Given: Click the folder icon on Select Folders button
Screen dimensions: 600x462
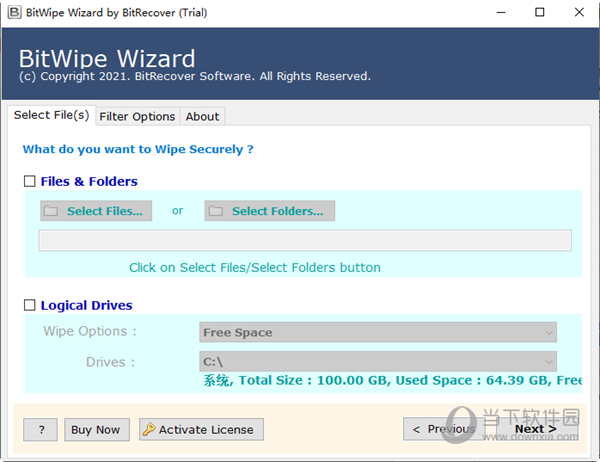Looking at the screenshot, I should [x=216, y=211].
